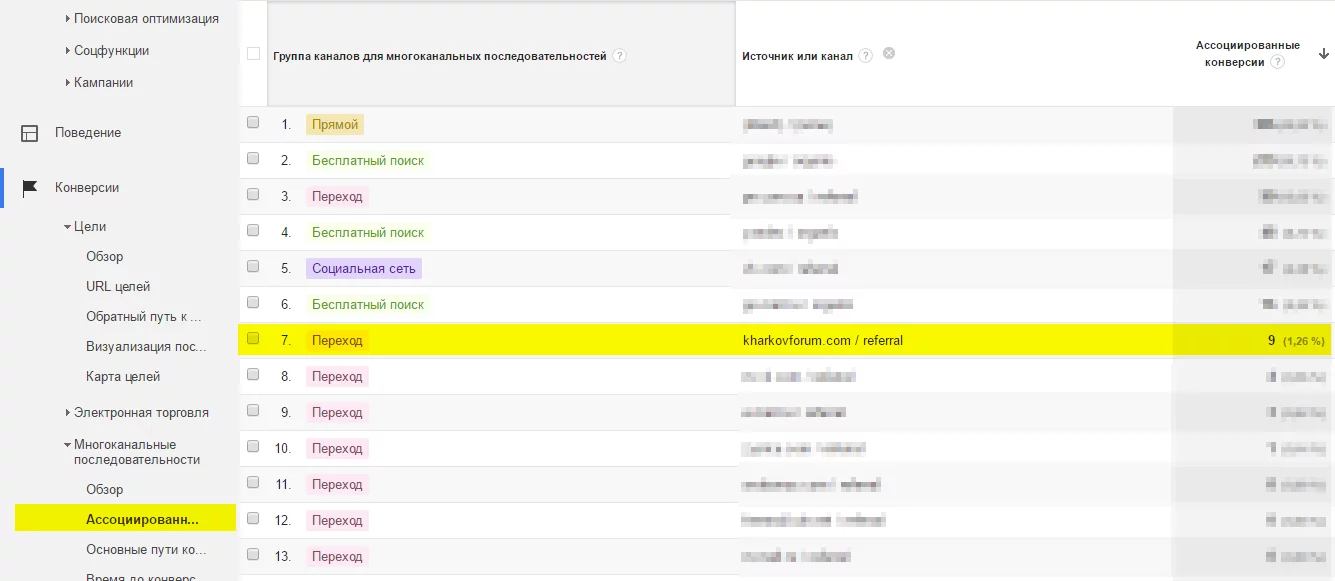Screen dimensions: 1335x581
Task: Click Переход in highlighted row 7
Action: [337, 341]
